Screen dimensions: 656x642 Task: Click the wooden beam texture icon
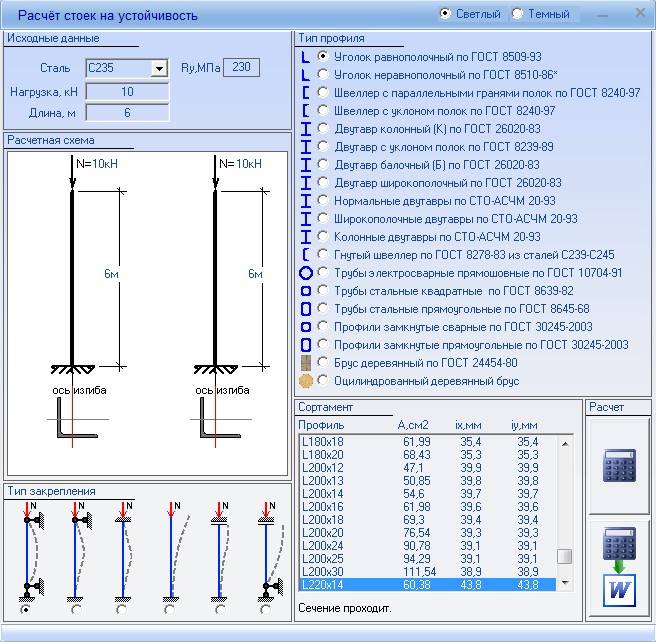[x=306, y=363]
